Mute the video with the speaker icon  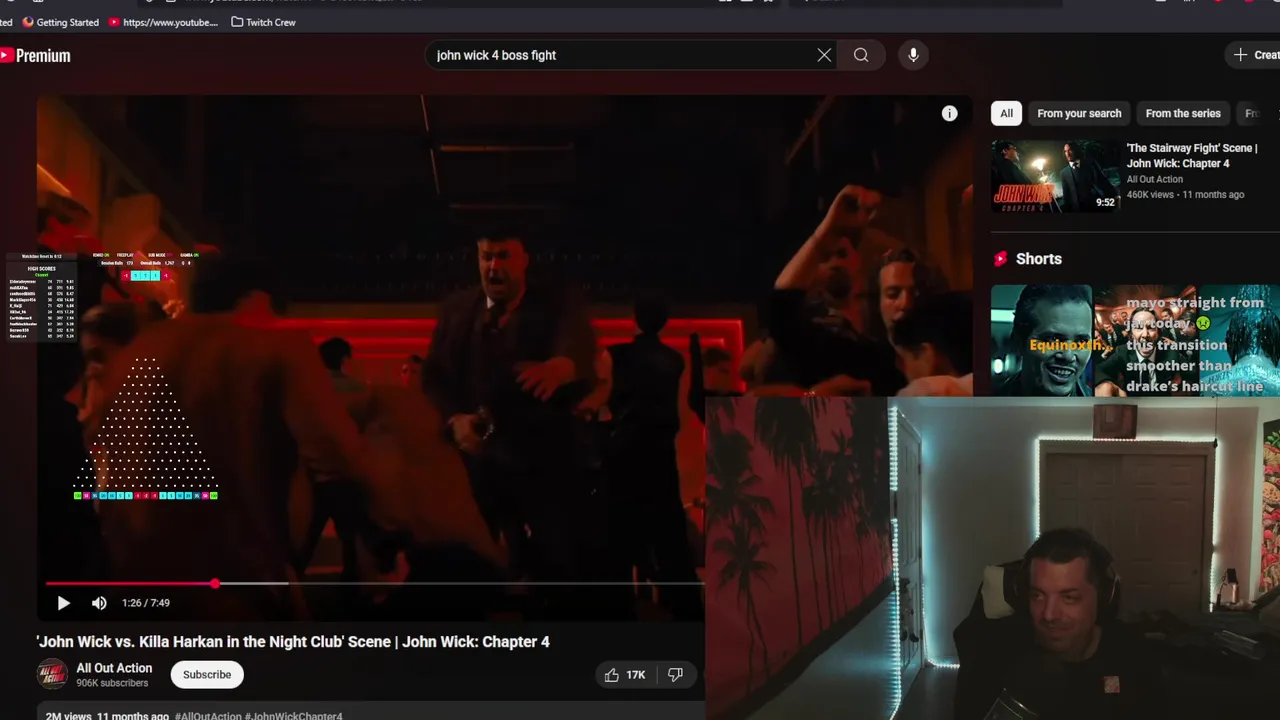[x=99, y=603]
